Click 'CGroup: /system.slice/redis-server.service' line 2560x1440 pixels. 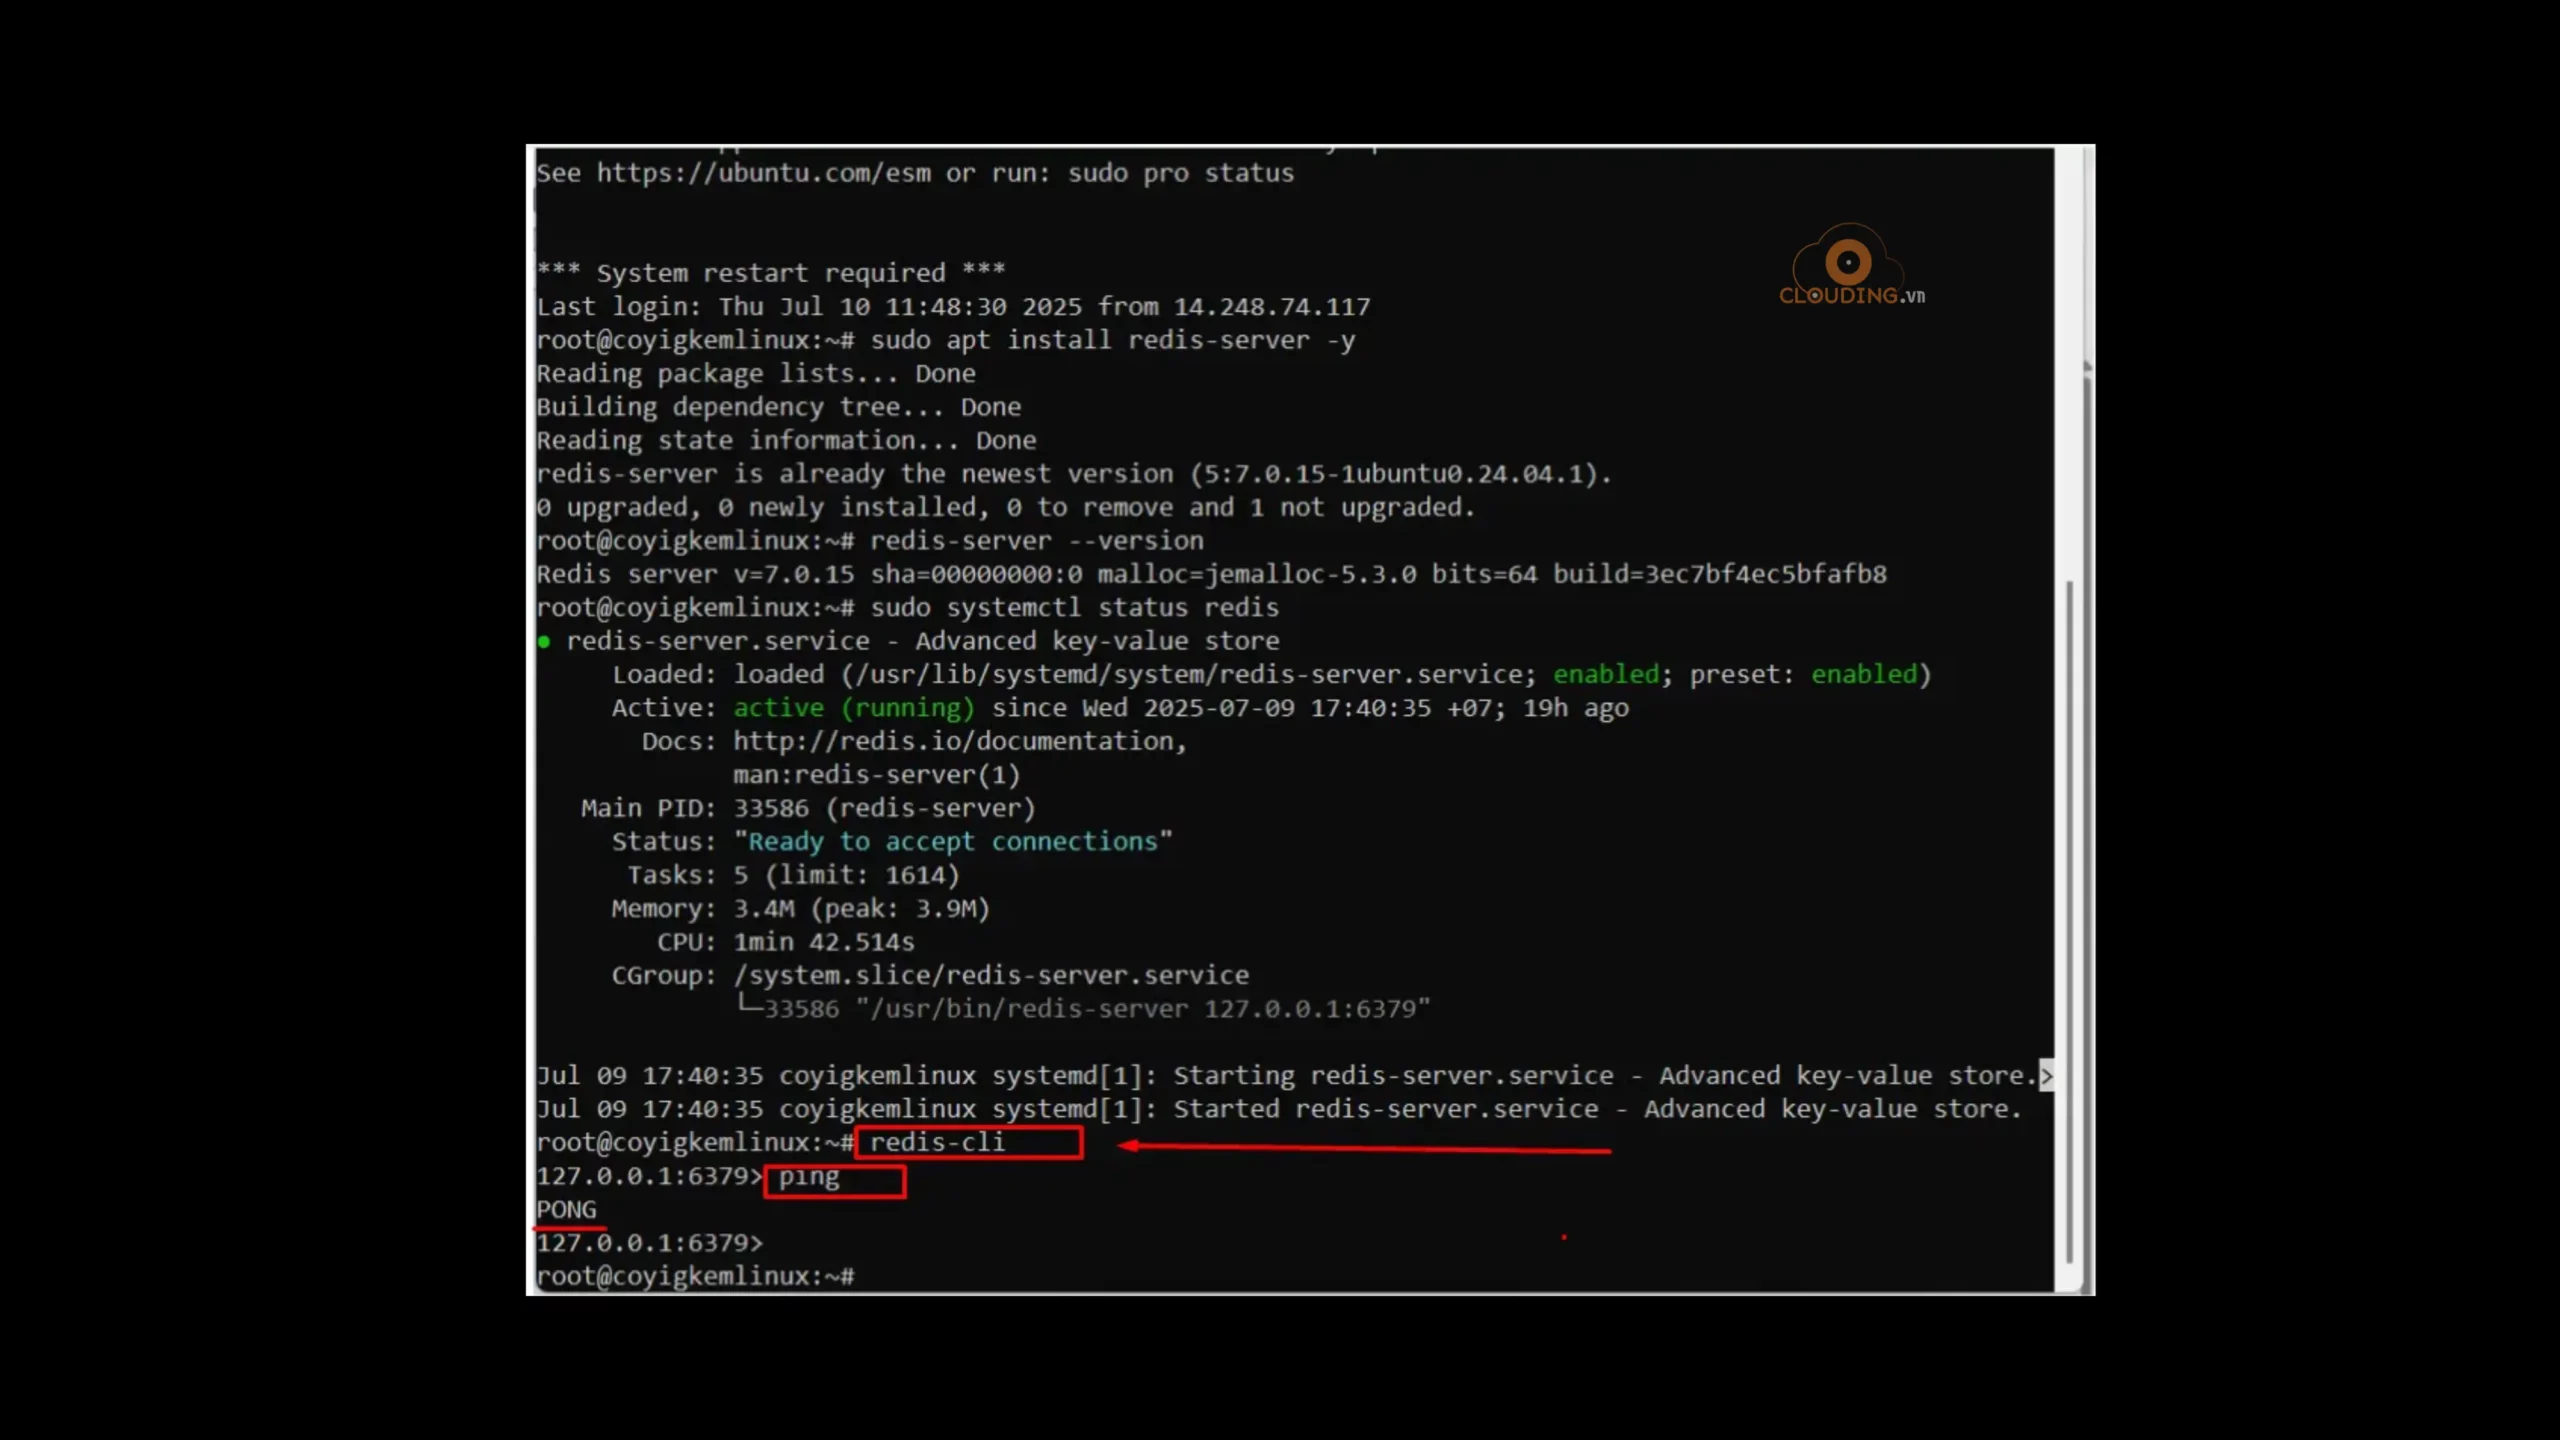click(930, 975)
